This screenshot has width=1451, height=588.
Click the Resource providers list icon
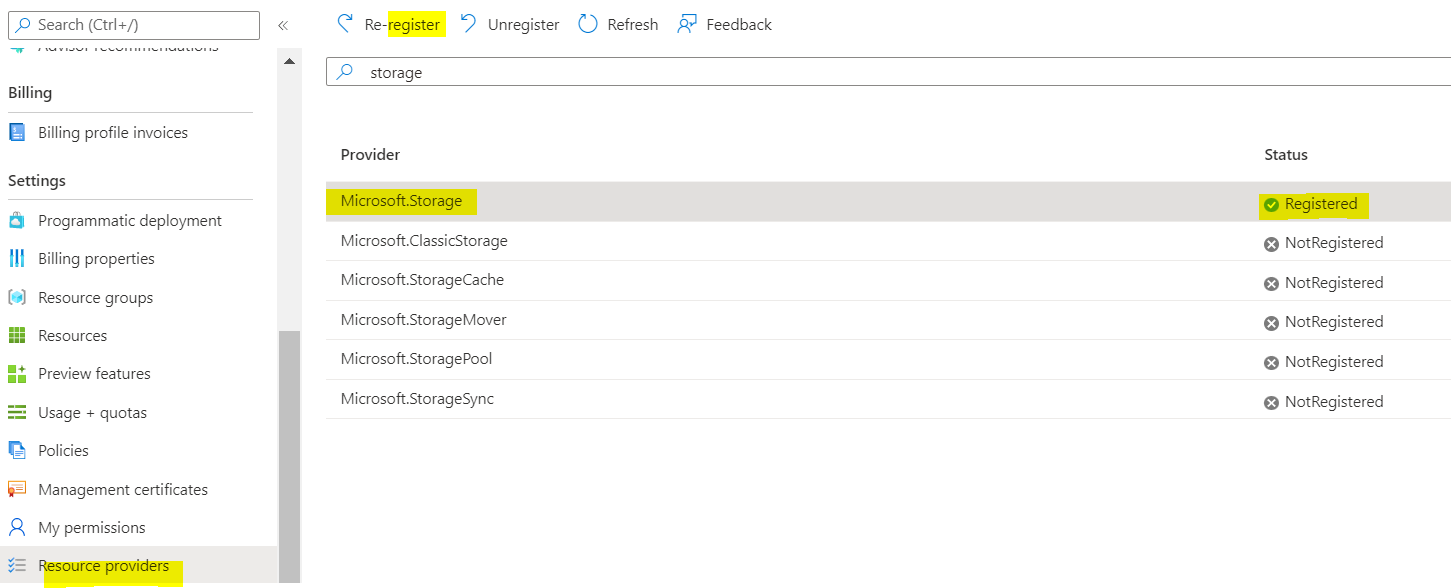point(17,566)
